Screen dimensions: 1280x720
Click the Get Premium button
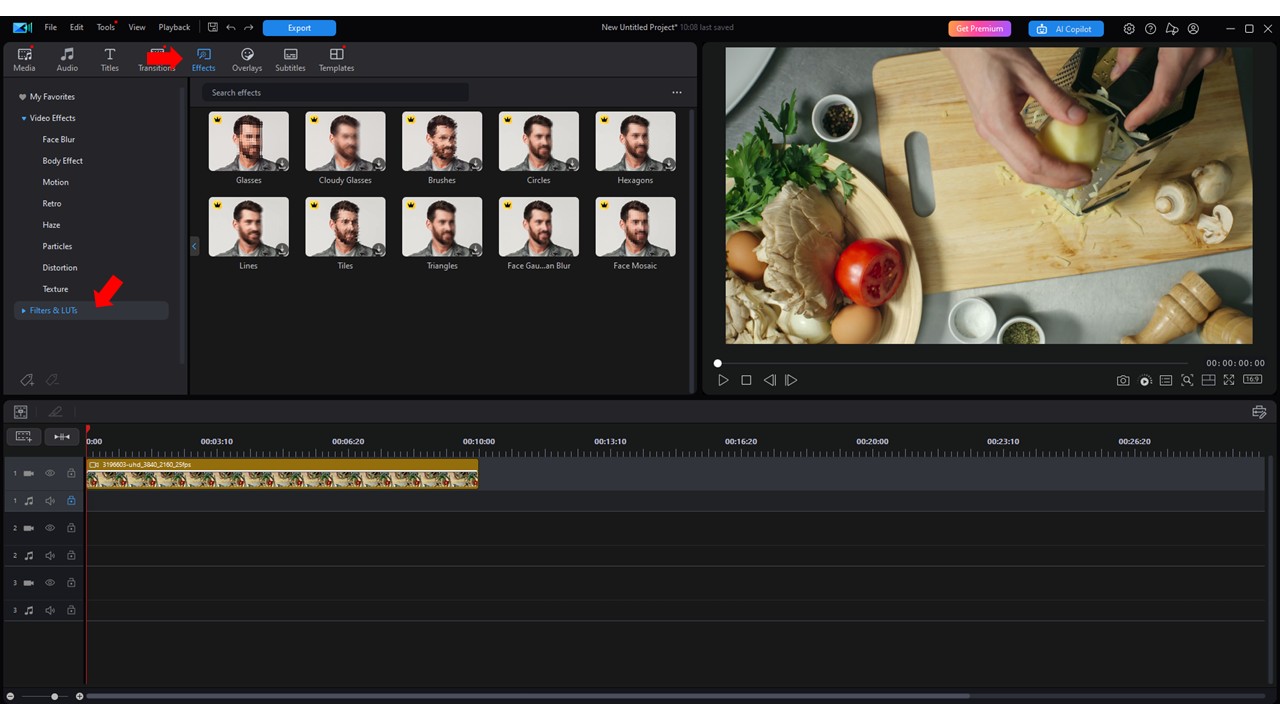[x=979, y=29]
